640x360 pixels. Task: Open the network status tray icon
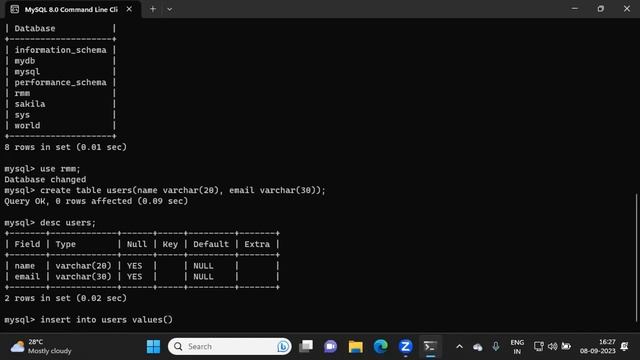tap(538, 347)
